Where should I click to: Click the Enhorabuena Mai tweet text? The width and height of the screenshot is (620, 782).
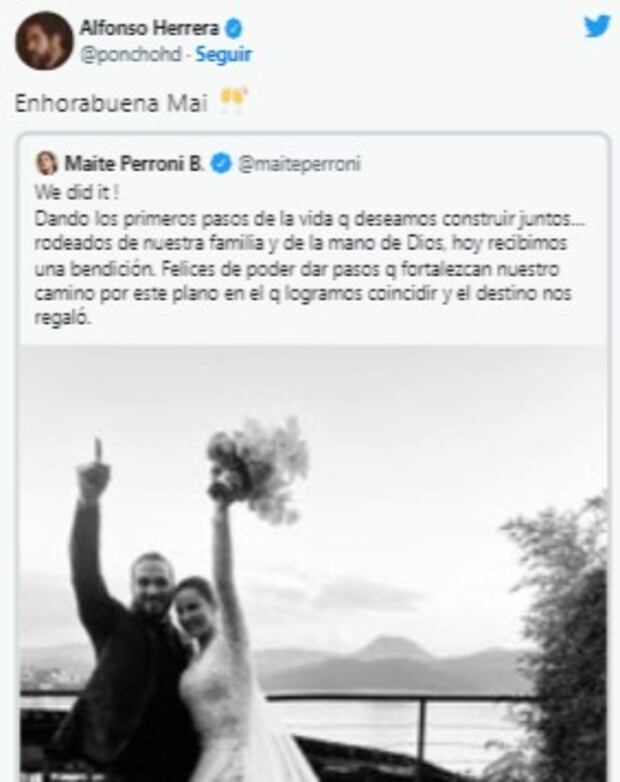(x=111, y=103)
